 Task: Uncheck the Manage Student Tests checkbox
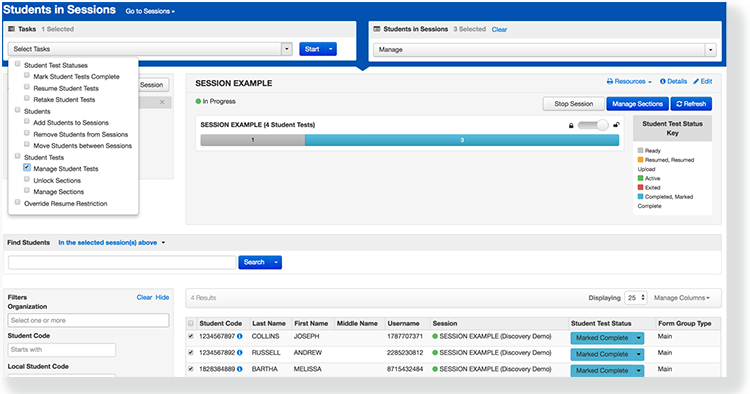[27, 168]
